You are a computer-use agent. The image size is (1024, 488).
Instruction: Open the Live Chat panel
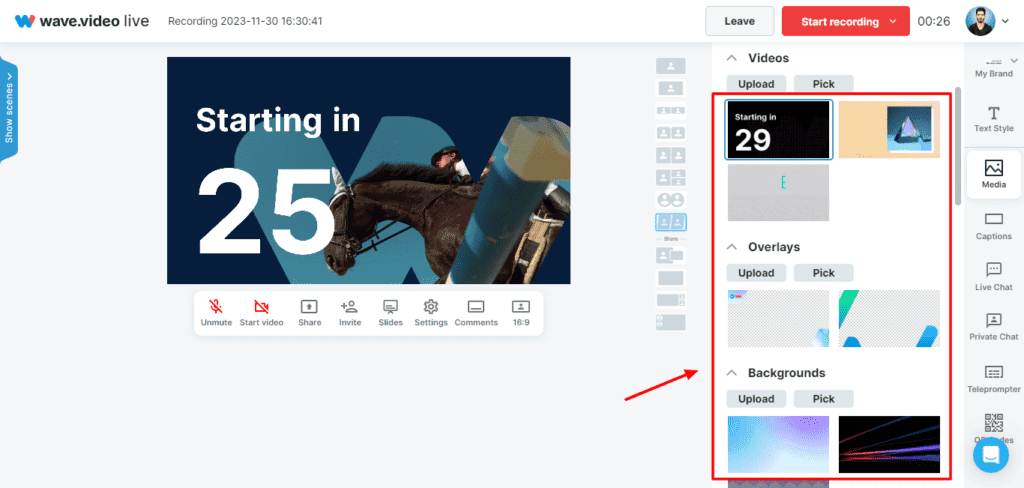[x=993, y=277]
